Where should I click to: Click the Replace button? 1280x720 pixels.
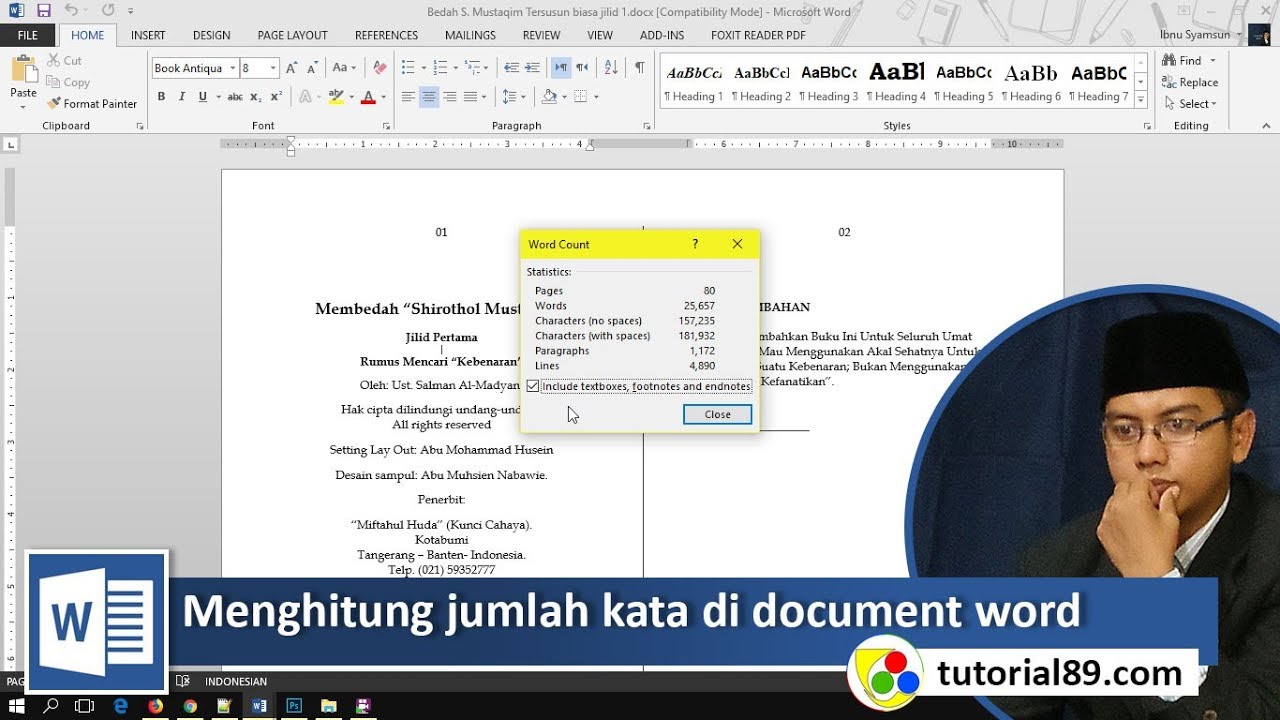pos(1190,82)
